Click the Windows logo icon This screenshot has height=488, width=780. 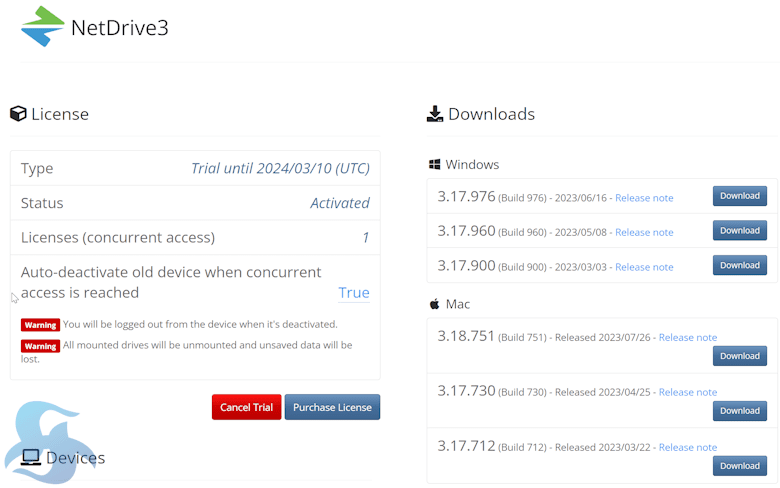coord(434,165)
